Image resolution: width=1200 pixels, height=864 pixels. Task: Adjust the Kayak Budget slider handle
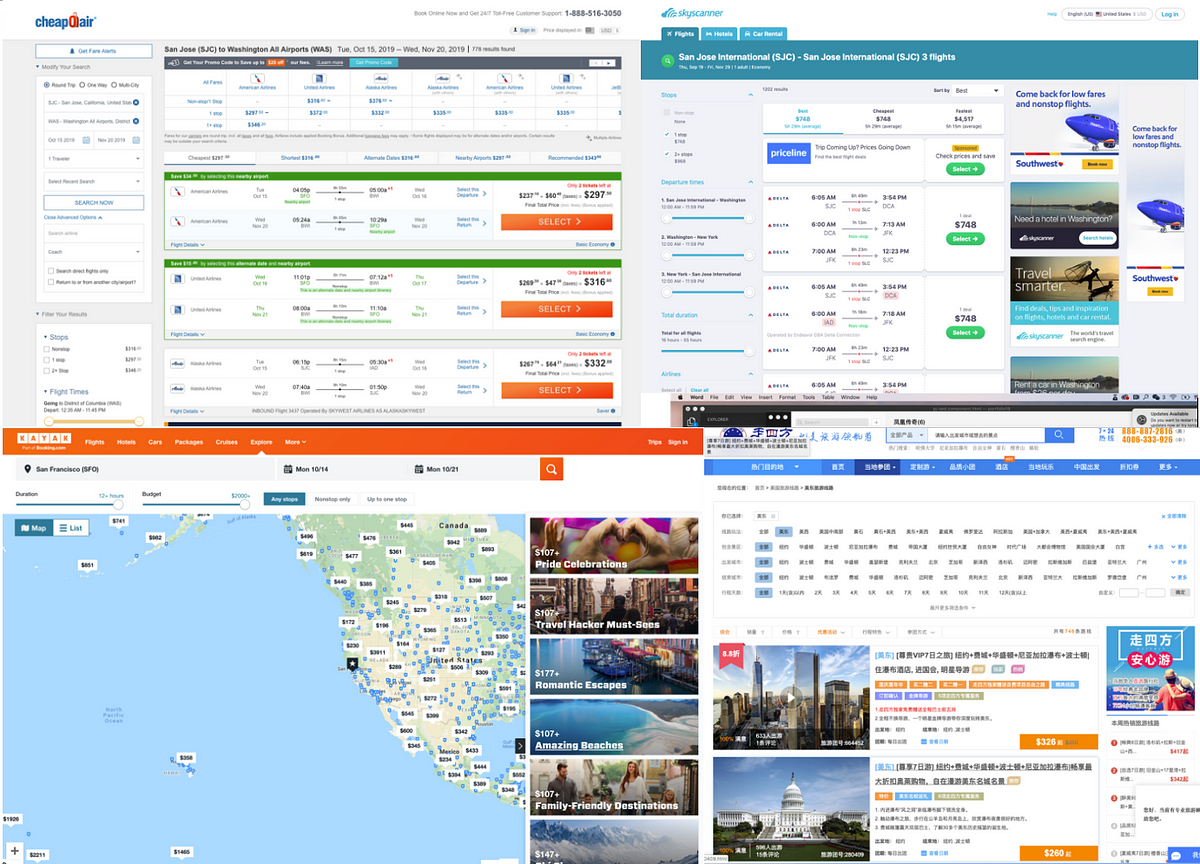247,504
